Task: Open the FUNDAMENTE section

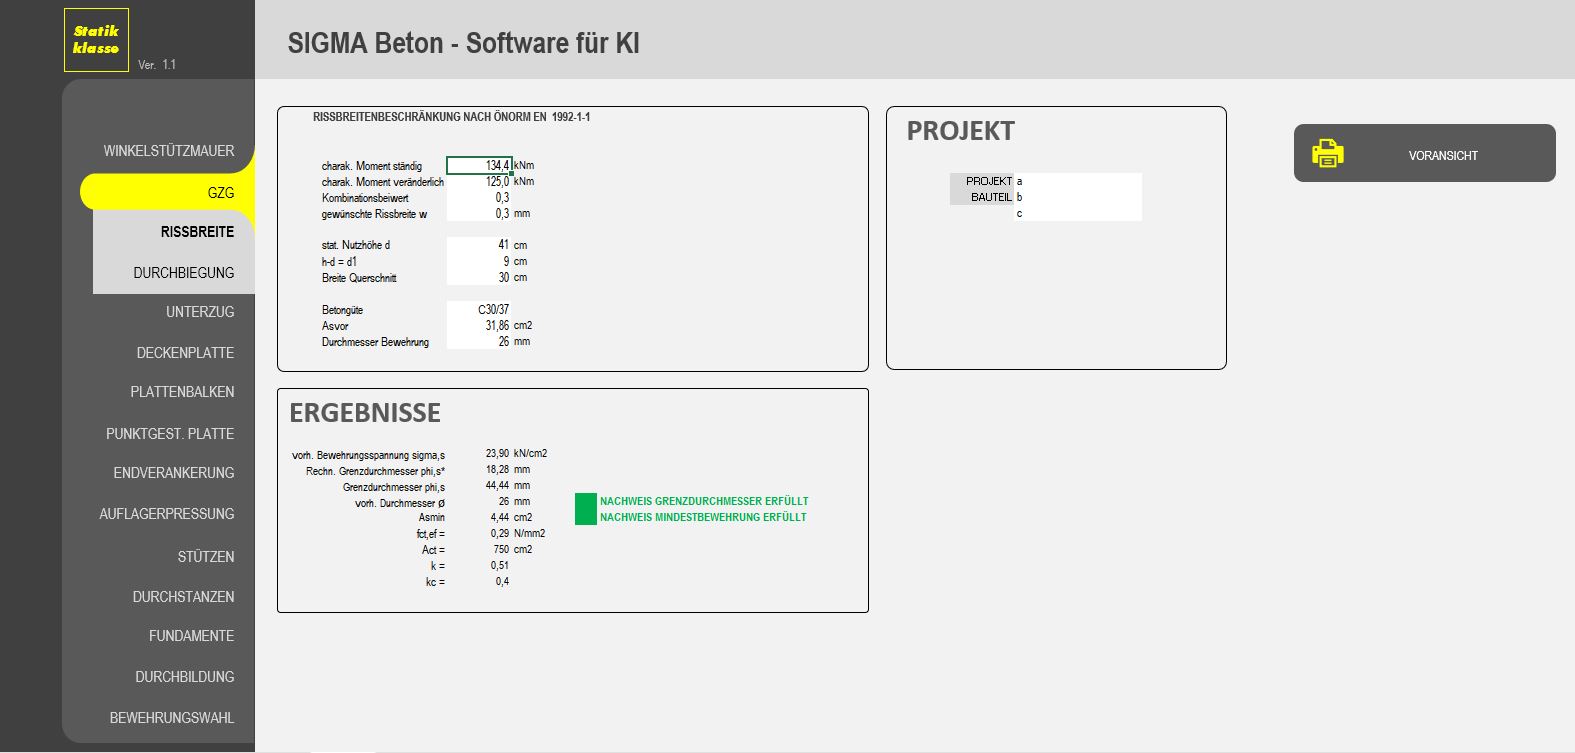Action: click(191, 636)
